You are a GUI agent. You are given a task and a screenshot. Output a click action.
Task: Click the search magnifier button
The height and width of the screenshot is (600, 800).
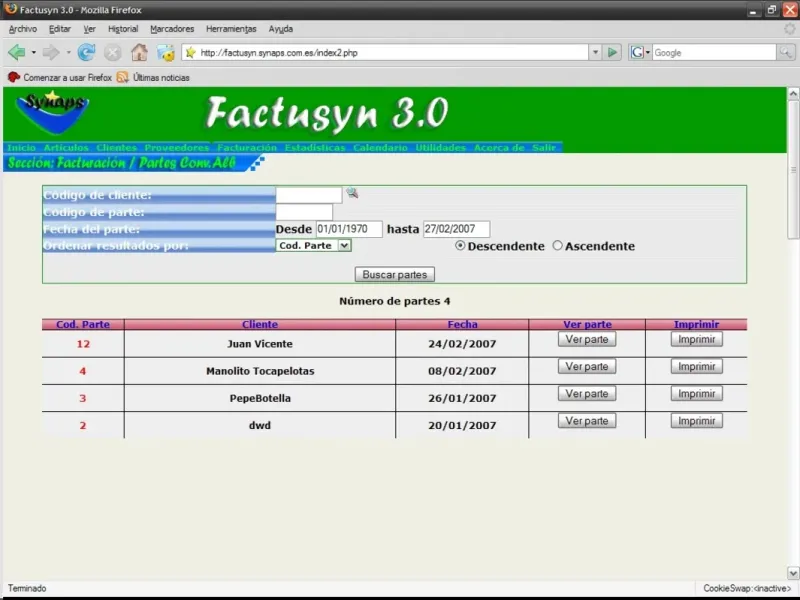pyautogui.click(x=786, y=52)
